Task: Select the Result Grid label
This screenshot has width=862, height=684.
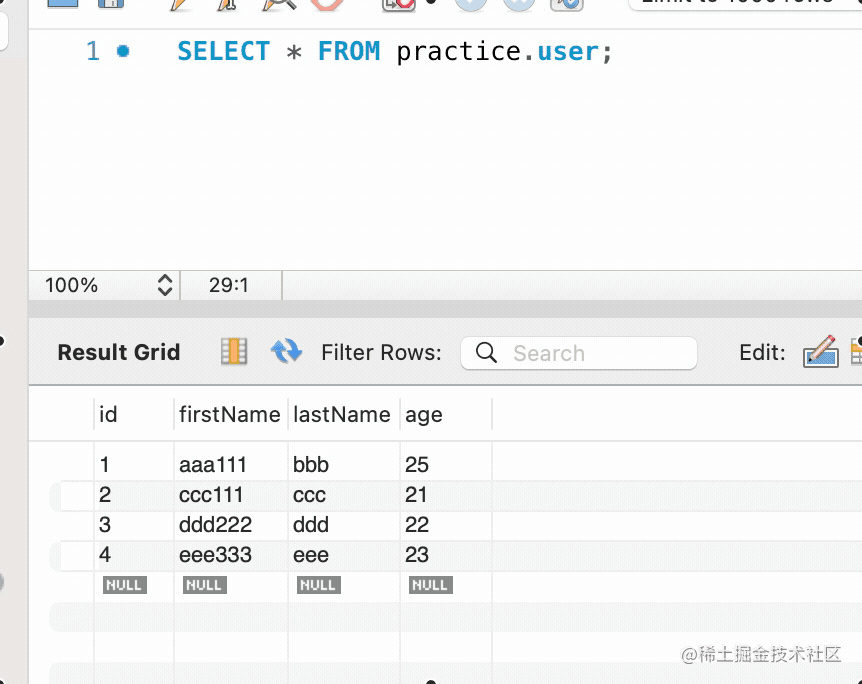Action: [118, 352]
